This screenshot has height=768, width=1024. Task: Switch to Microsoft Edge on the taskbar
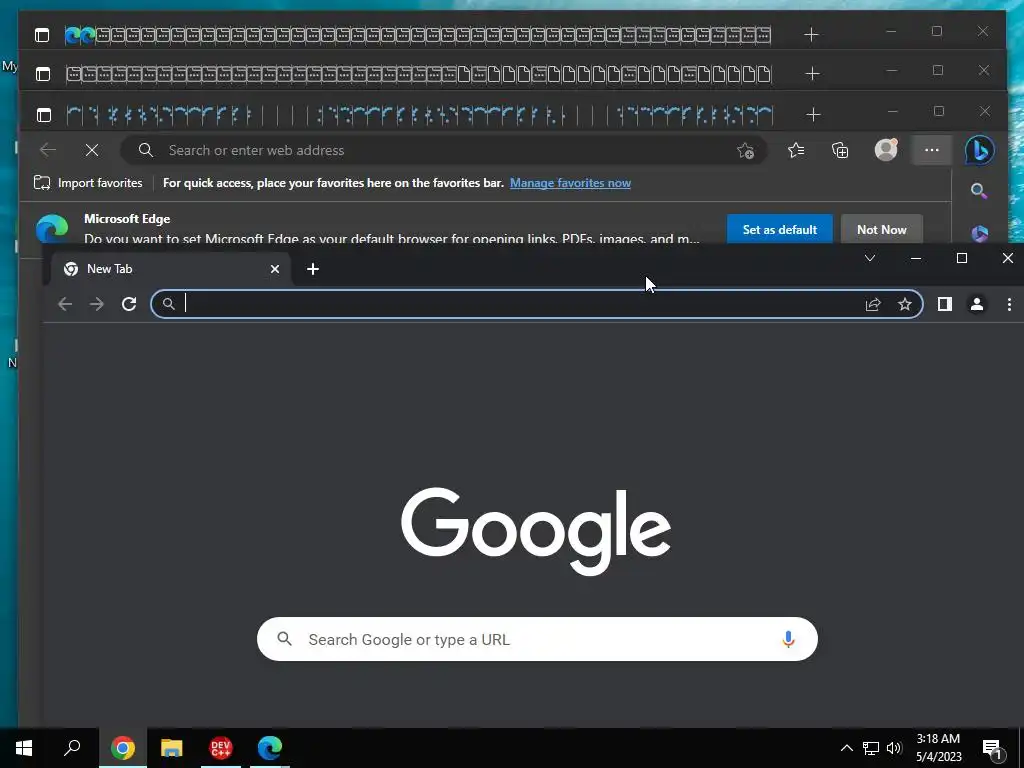tap(270, 748)
